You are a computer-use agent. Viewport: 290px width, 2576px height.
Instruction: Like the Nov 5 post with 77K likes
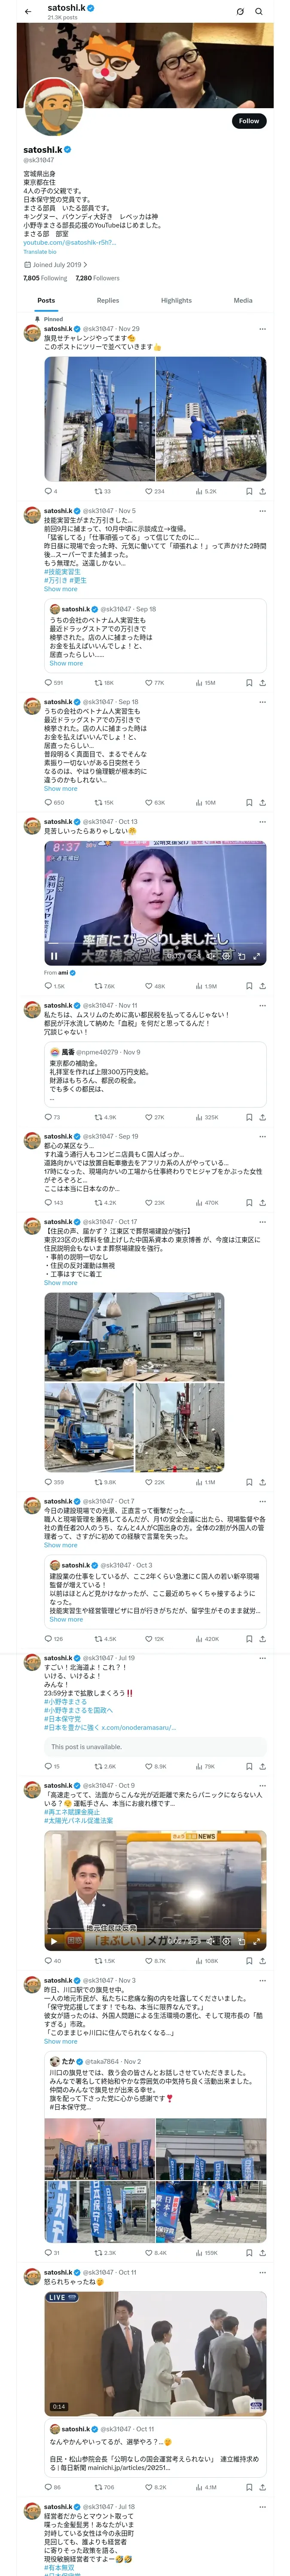[154, 682]
